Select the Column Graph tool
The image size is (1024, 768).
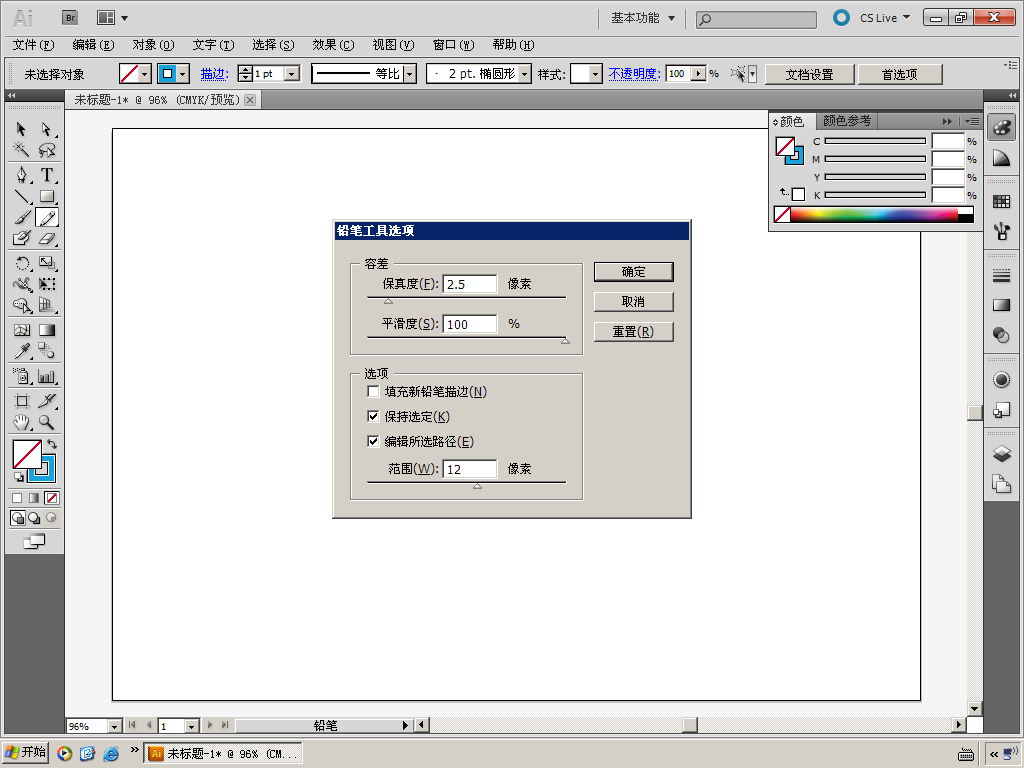[x=47, y=376]
